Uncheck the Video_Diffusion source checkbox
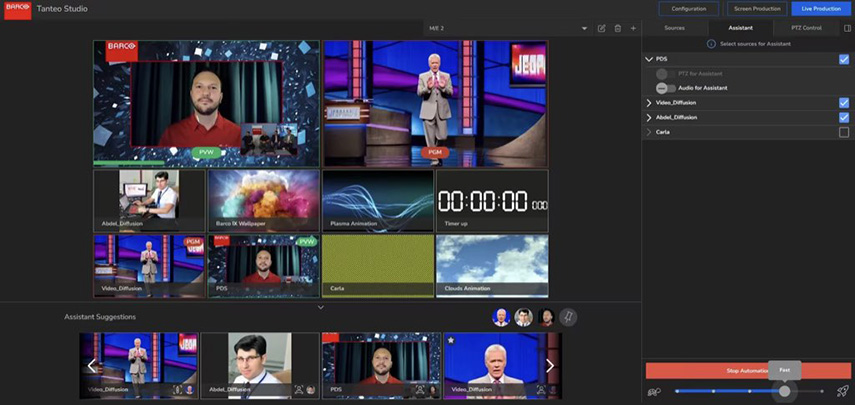Image resolution: width=855 pixels, height=405 pixels. [x=844, y=102]
